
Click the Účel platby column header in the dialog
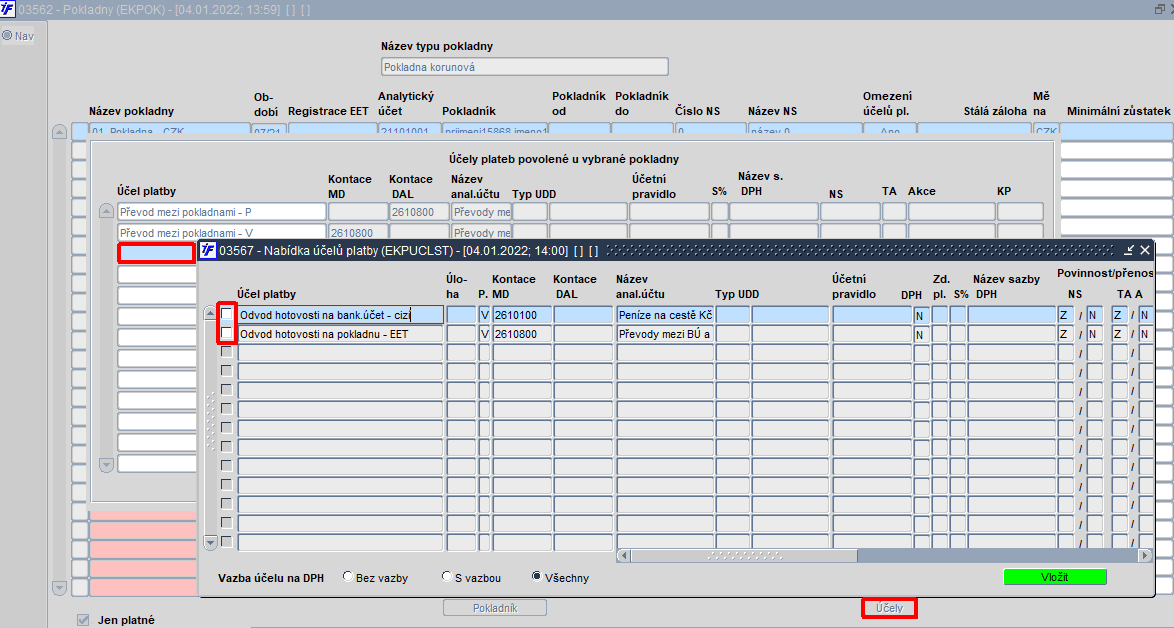point(267,294)
